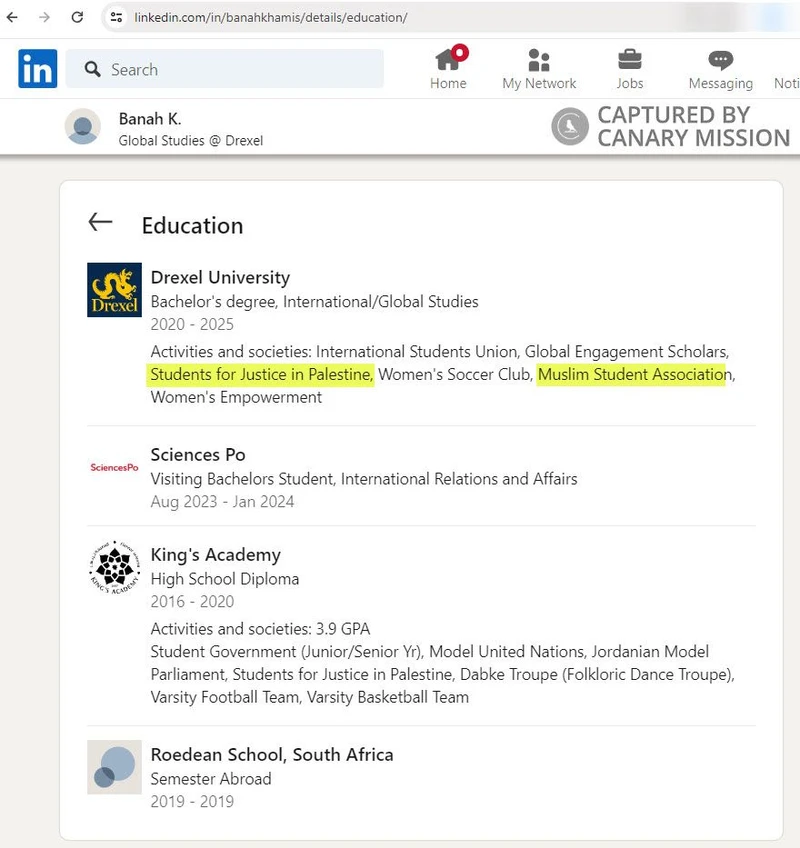Reload the page with the refresh icon
This screenshot has width=800, height=848.
point(77,17)
